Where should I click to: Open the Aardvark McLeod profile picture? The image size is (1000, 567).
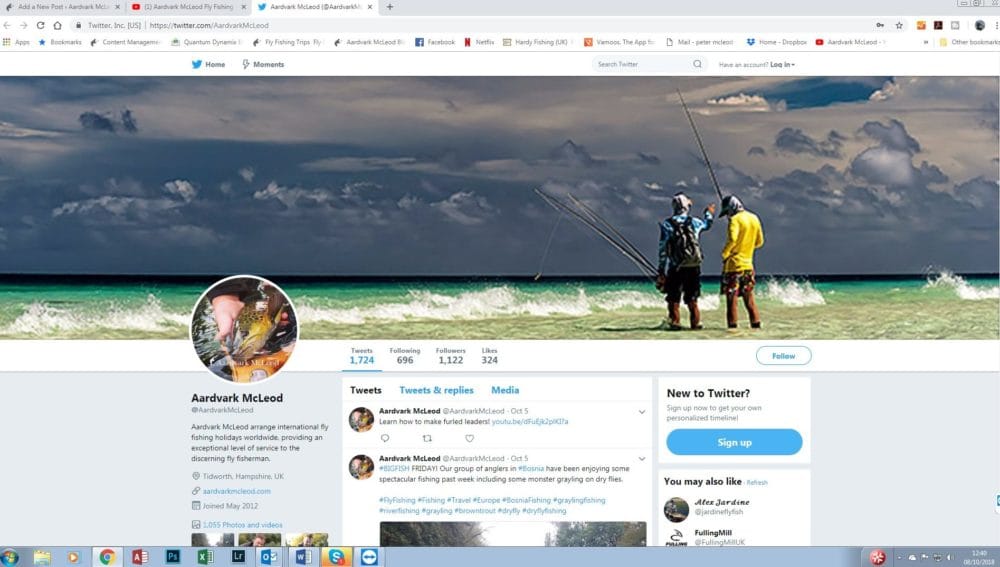(244, 329)
